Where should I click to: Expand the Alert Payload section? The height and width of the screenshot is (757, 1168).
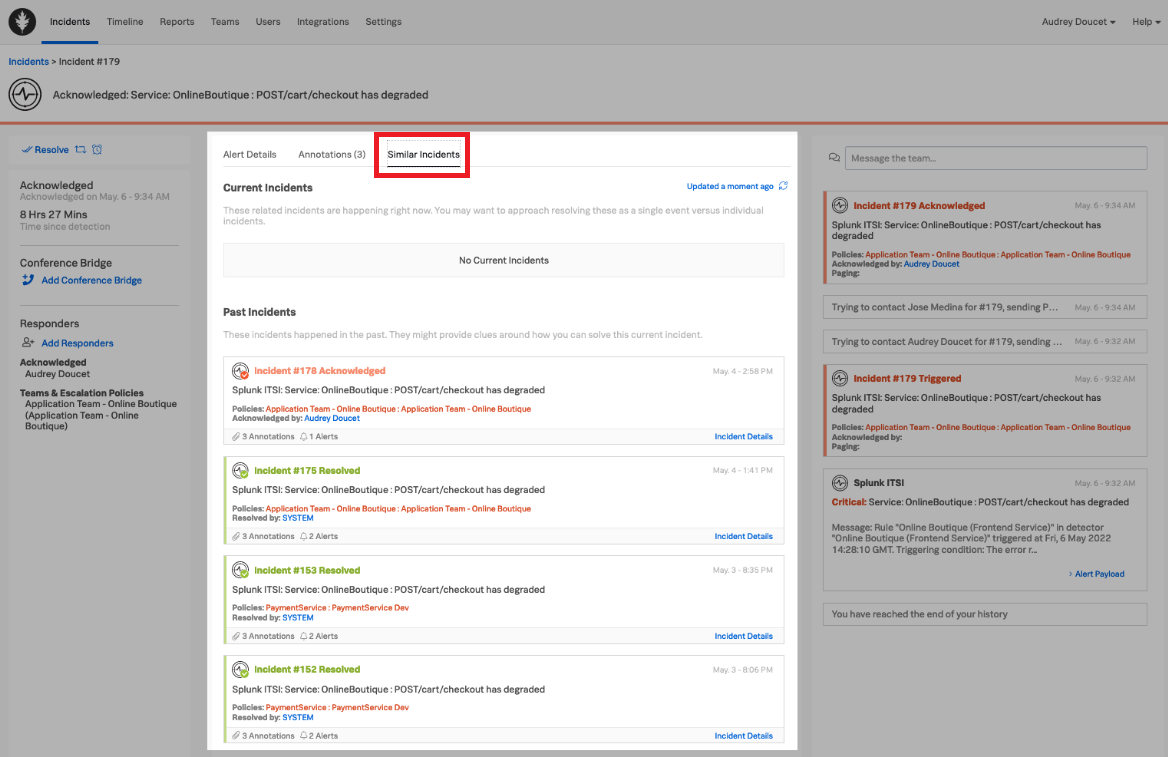tap(1096, 574)
